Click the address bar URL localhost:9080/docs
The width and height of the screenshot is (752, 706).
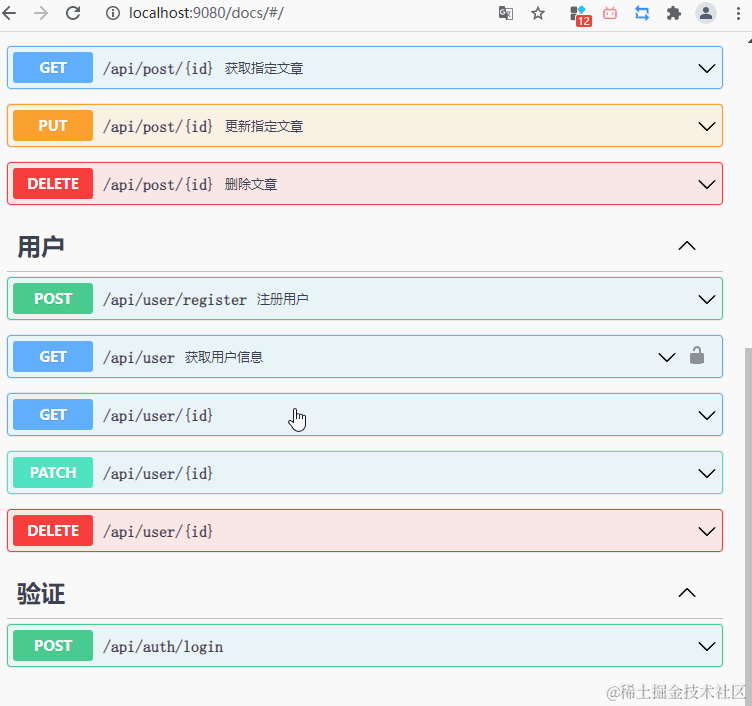(x=206, y=13)
